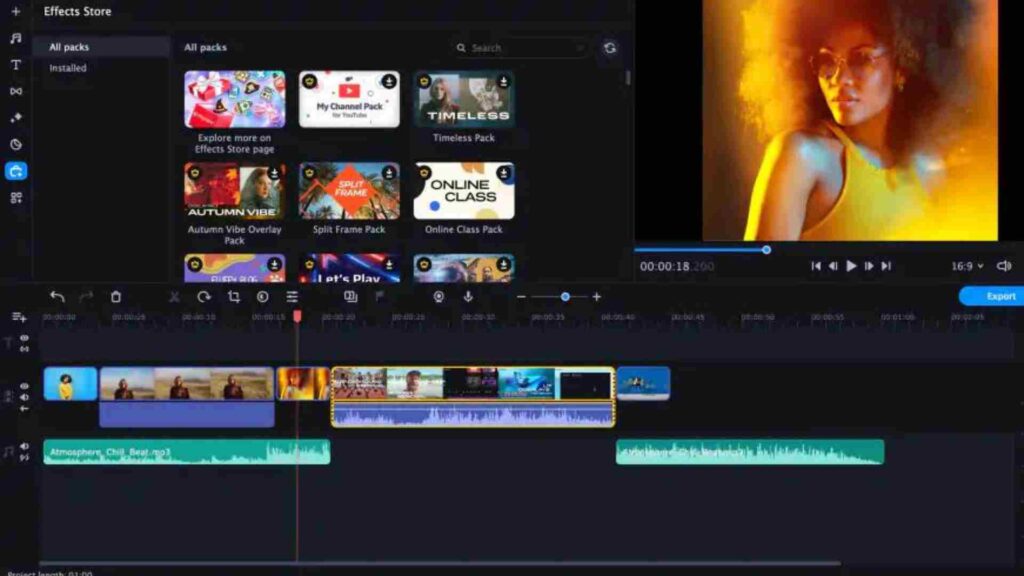Screen dimensions: 1024x576
Task: Open the Titles T tool
Action: point(16,65)
